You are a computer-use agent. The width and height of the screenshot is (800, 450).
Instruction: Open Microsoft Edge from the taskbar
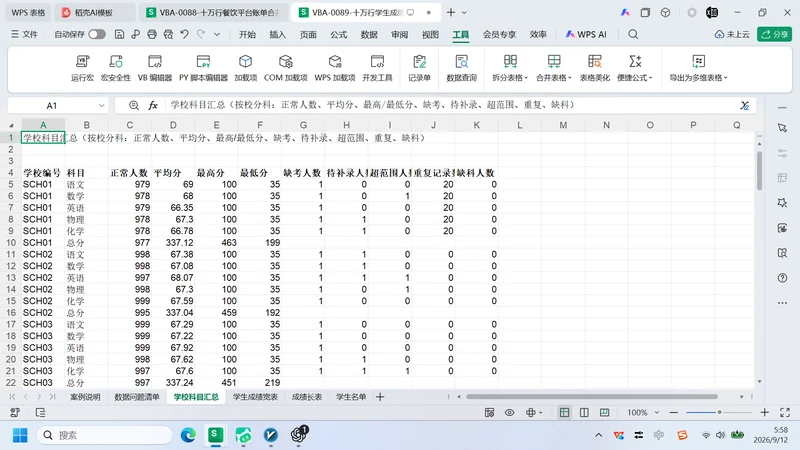pyautogui.click(x=188, y=435)
